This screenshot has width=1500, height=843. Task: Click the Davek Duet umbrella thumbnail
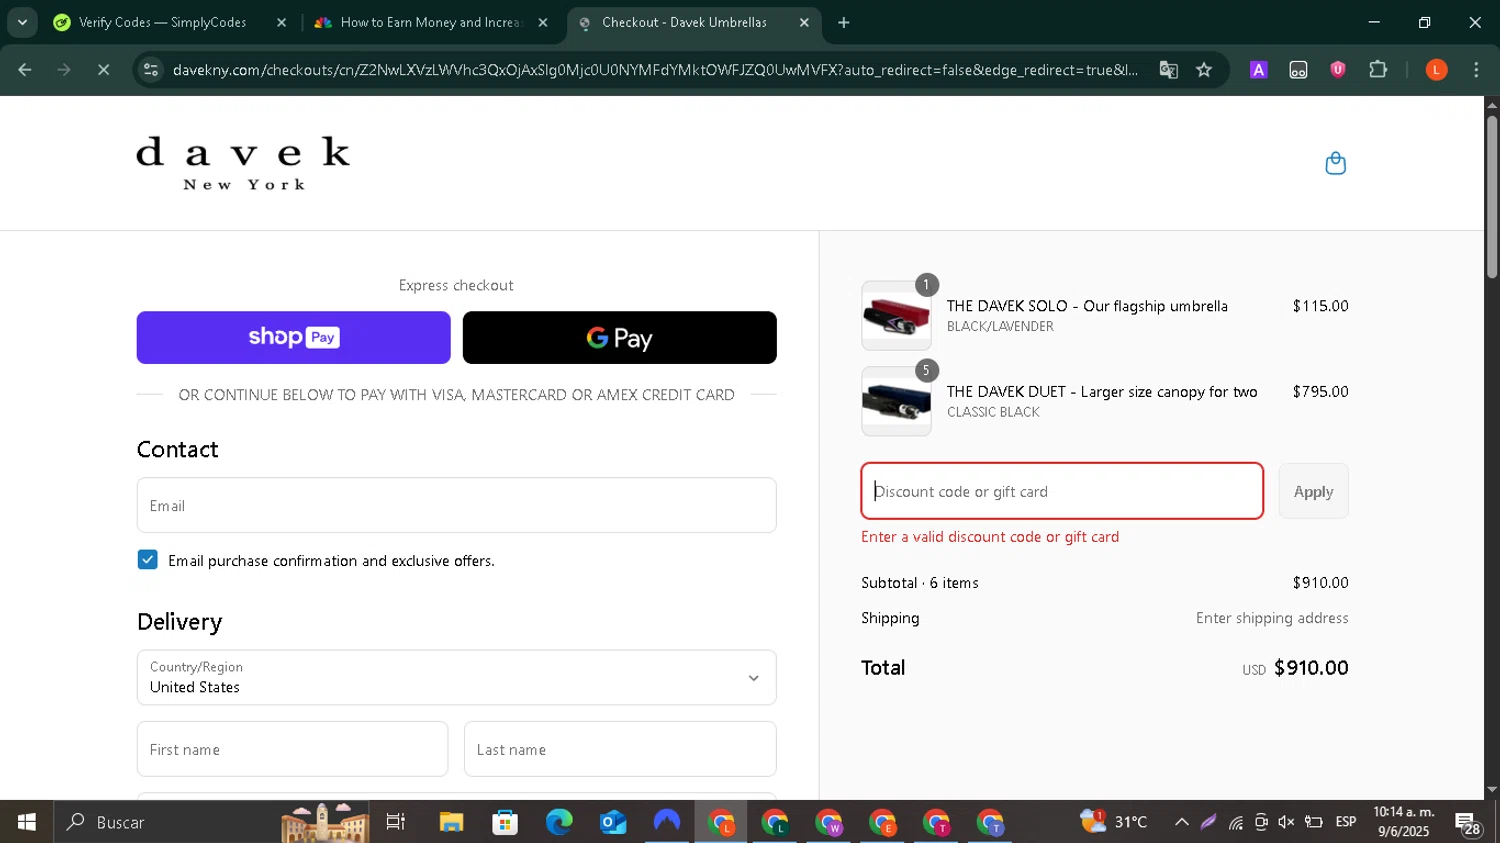coord(896,401)
